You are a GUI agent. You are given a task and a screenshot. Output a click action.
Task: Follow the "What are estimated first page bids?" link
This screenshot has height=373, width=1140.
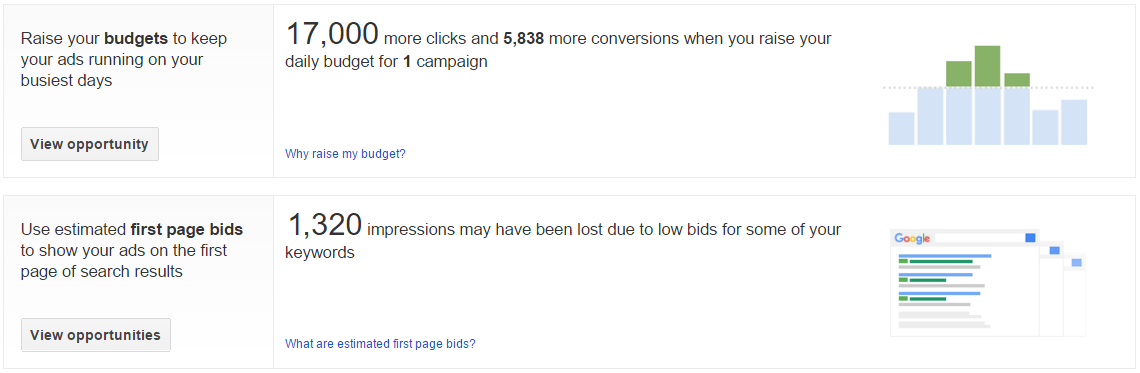(380, 343)
